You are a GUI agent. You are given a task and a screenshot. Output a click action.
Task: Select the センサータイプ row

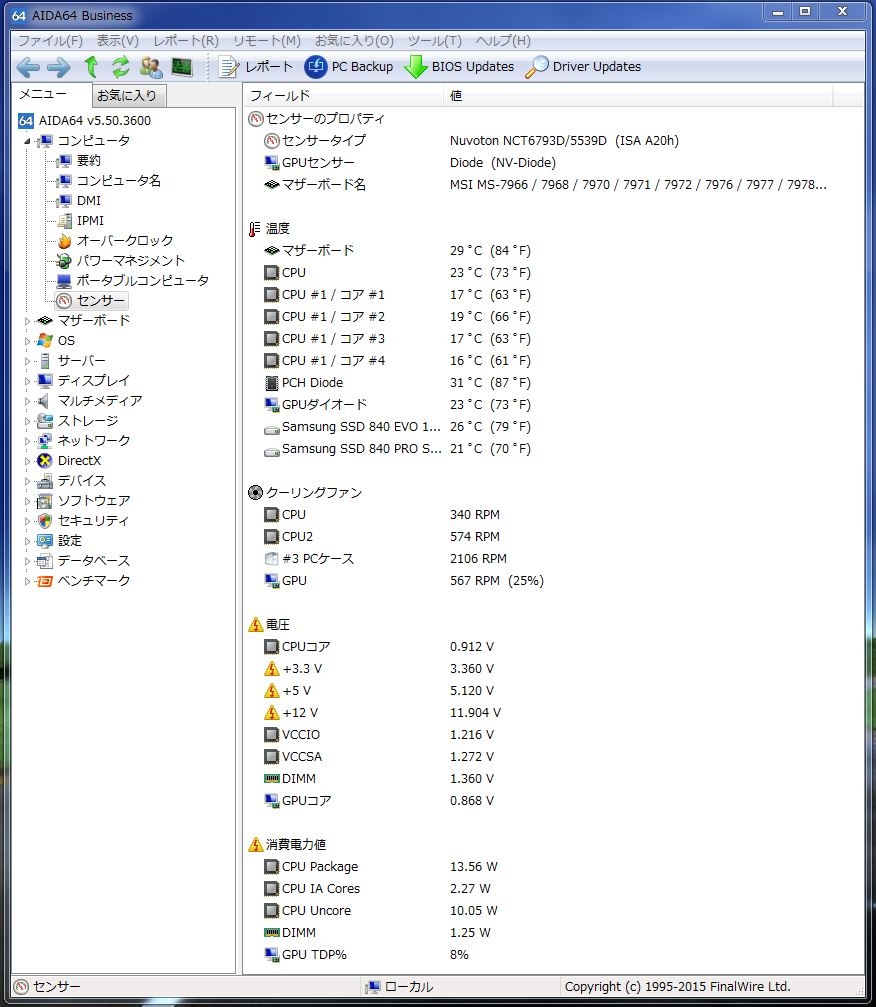(x=552, y=141)
